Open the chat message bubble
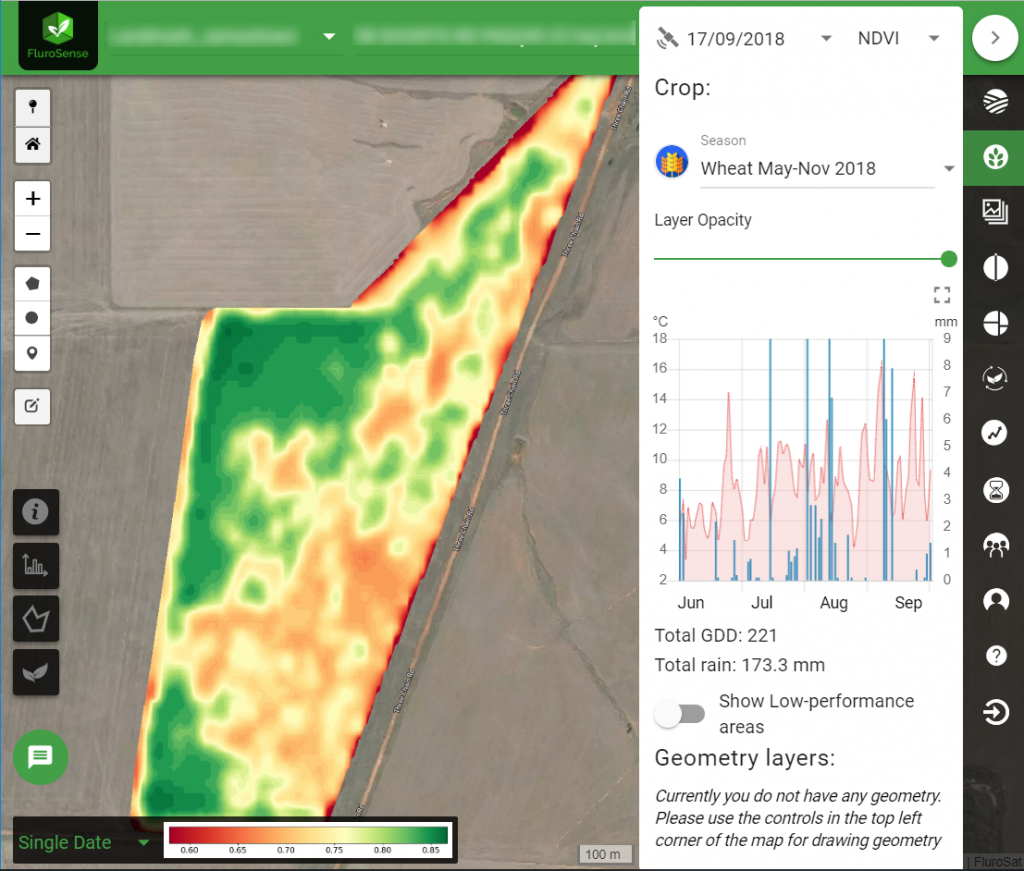Viewport: 1024px width, 871px height. point(40,757)
